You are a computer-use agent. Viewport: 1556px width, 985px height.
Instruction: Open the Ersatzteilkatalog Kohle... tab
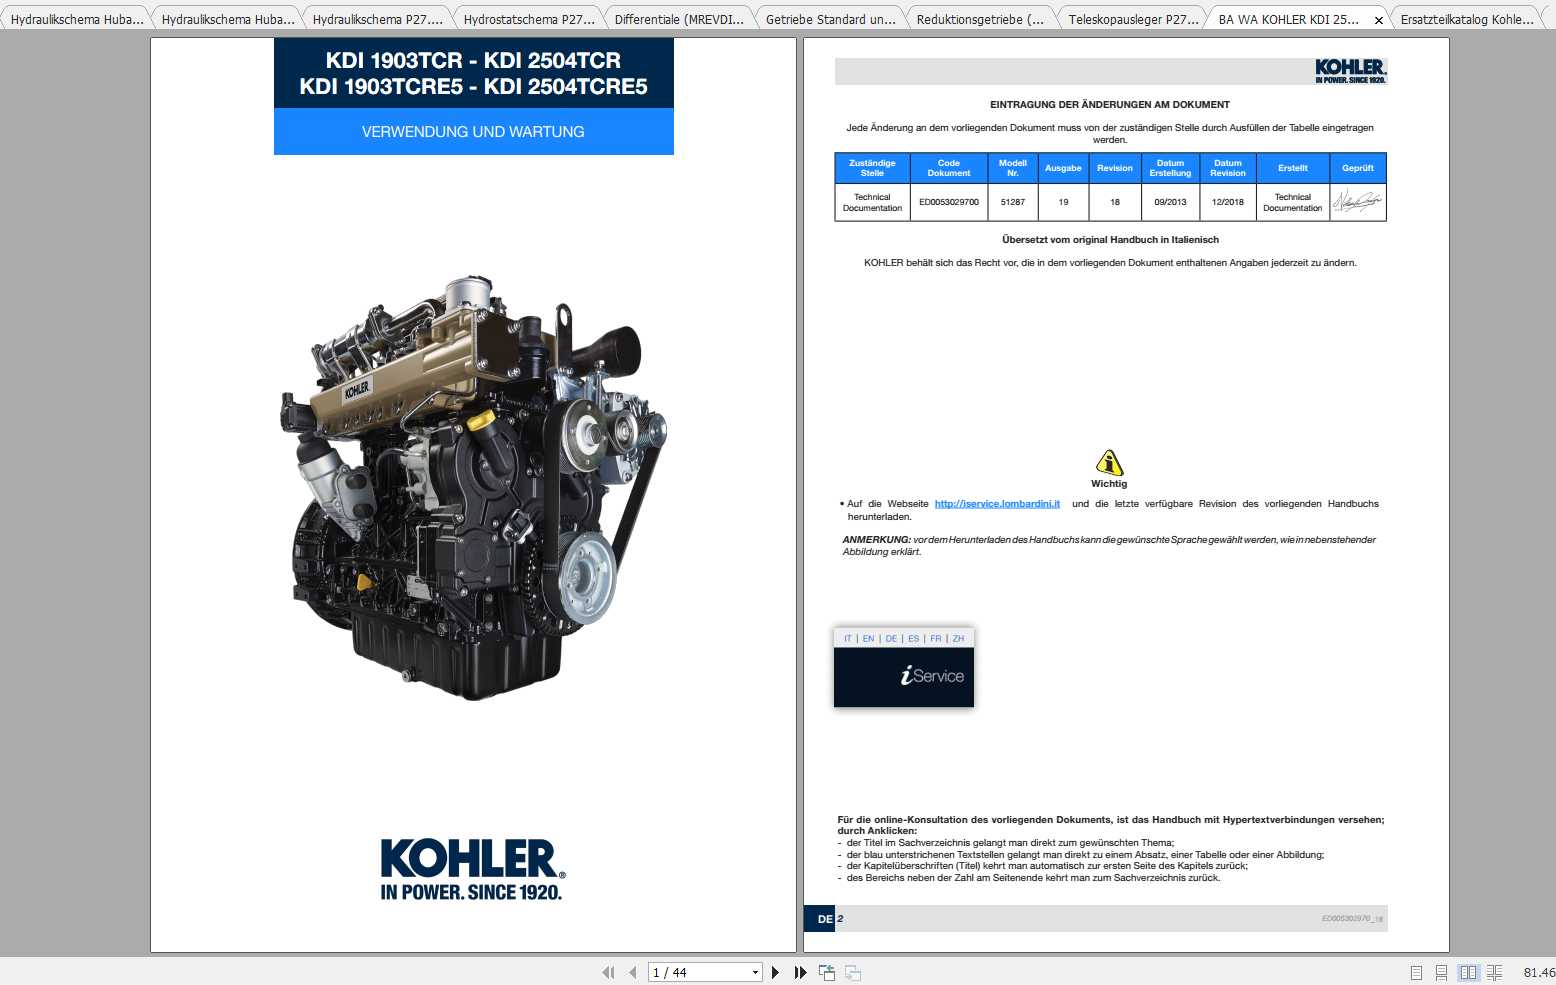[1466, 19]
